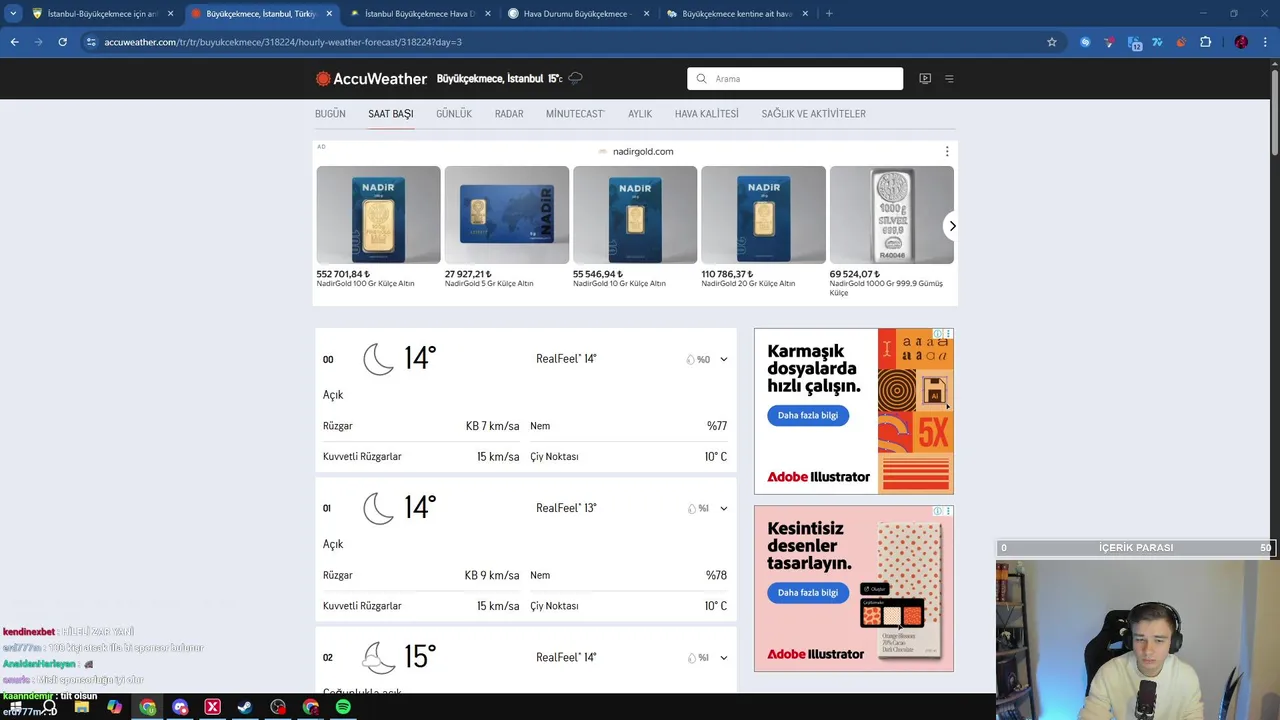Screen dimensions: 1280x720
Task: Click the raindrop %0 icon at hour 00
Action: 690,360
